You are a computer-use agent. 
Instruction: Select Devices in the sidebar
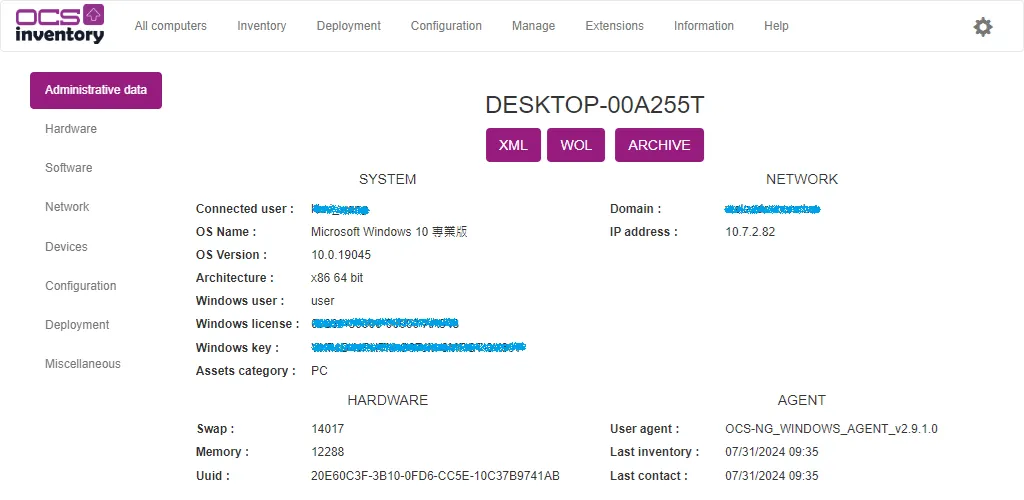pos(66,247)
